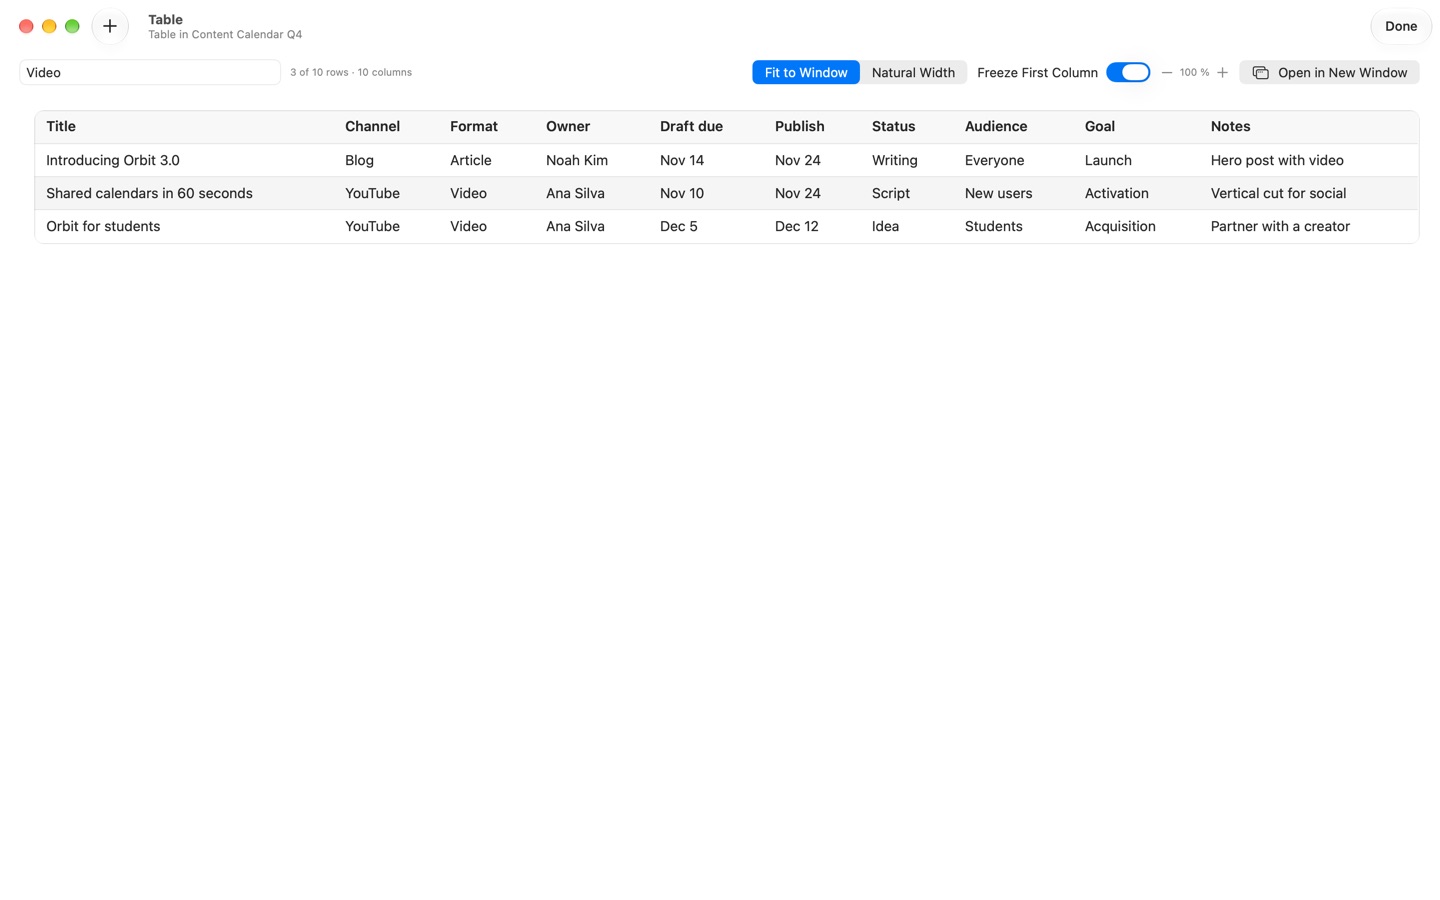Image resolution: width=1440 pixels, height=900 pixels.
Task: Click the Channel column header
Action: tap(372, 126)
